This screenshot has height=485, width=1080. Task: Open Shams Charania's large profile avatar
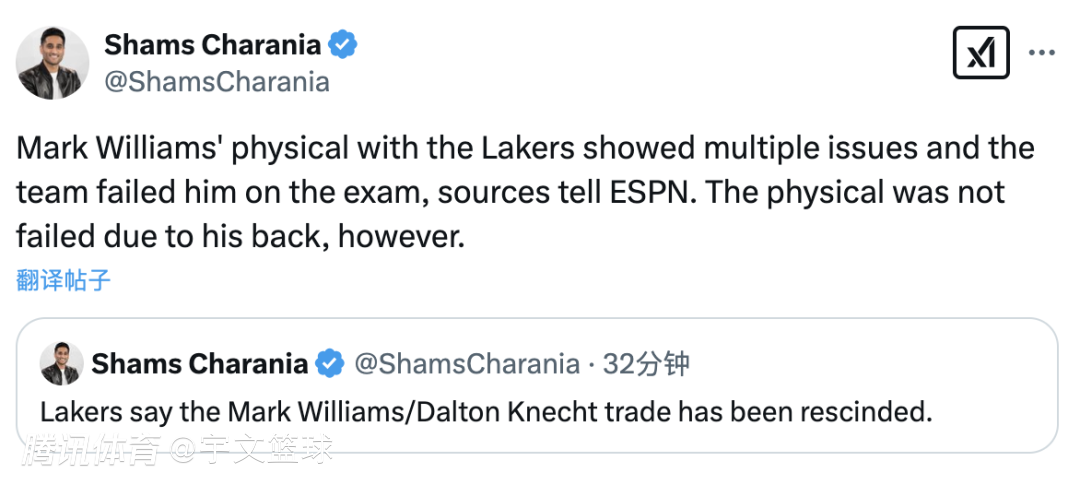(x=52, y=63)
